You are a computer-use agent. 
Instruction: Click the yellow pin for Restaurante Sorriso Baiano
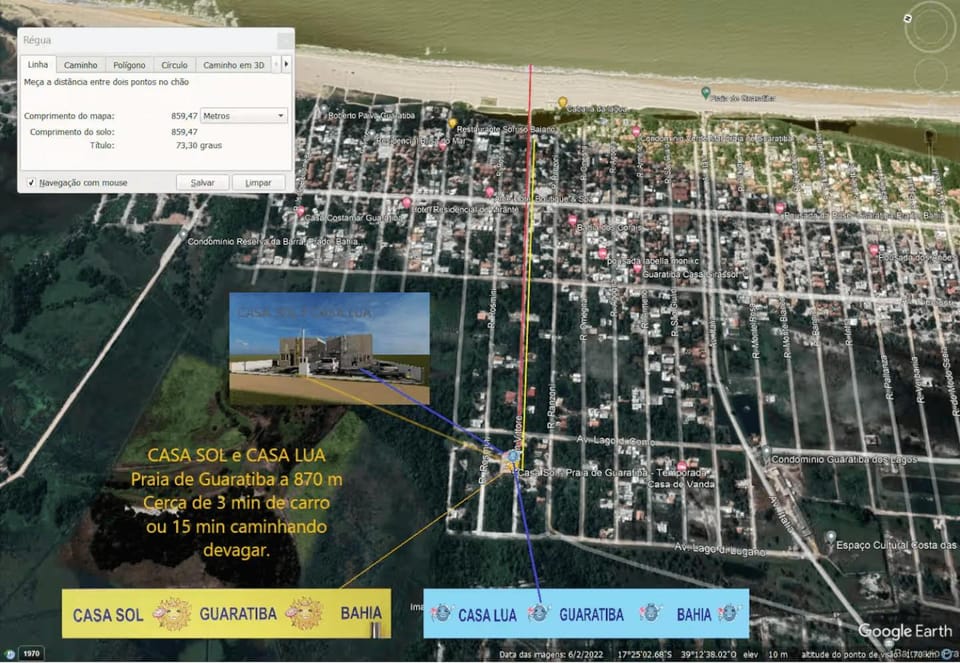452,124
